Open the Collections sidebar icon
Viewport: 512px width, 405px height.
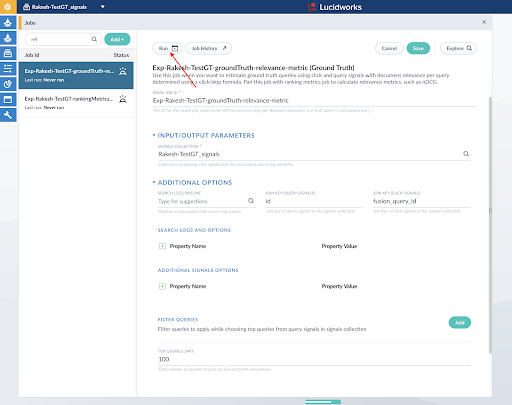tap(8, 53)
